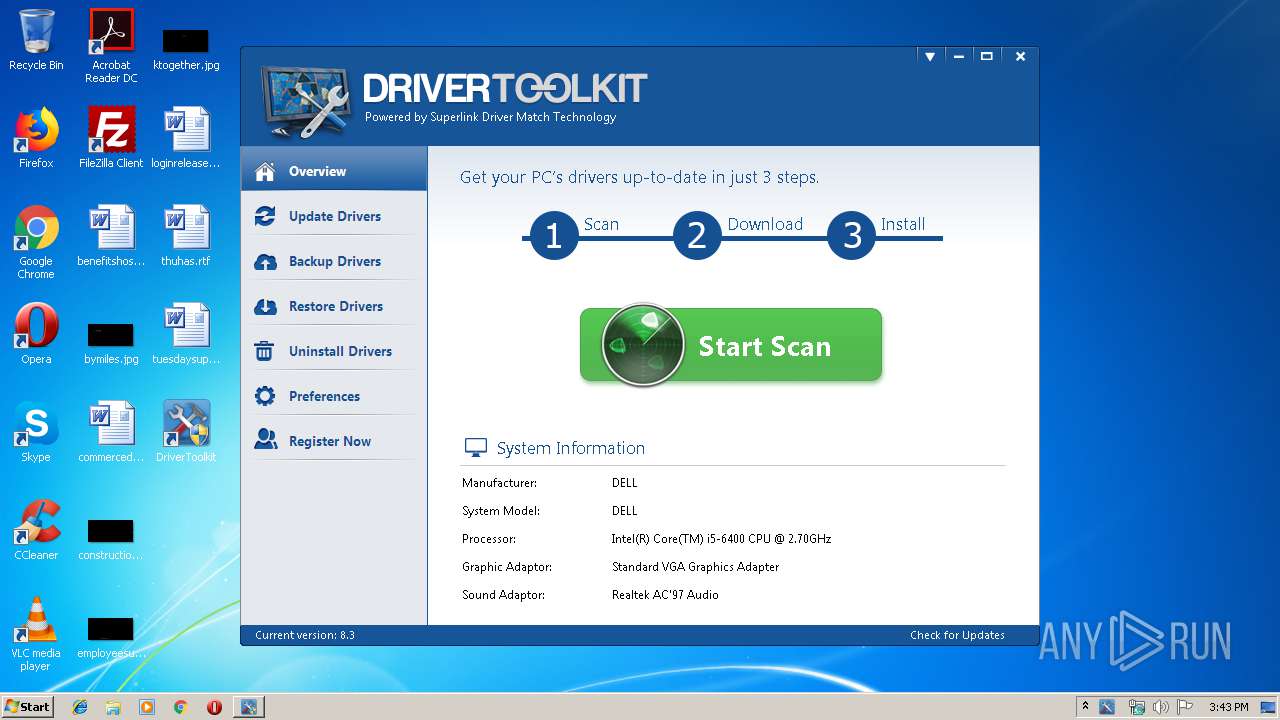
Task: Click the System Information monitor icon
Action: coord(476,448)
